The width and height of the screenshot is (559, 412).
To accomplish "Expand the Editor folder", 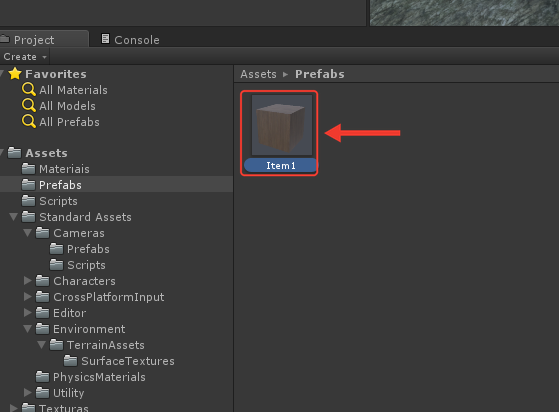I will [27, 313].
